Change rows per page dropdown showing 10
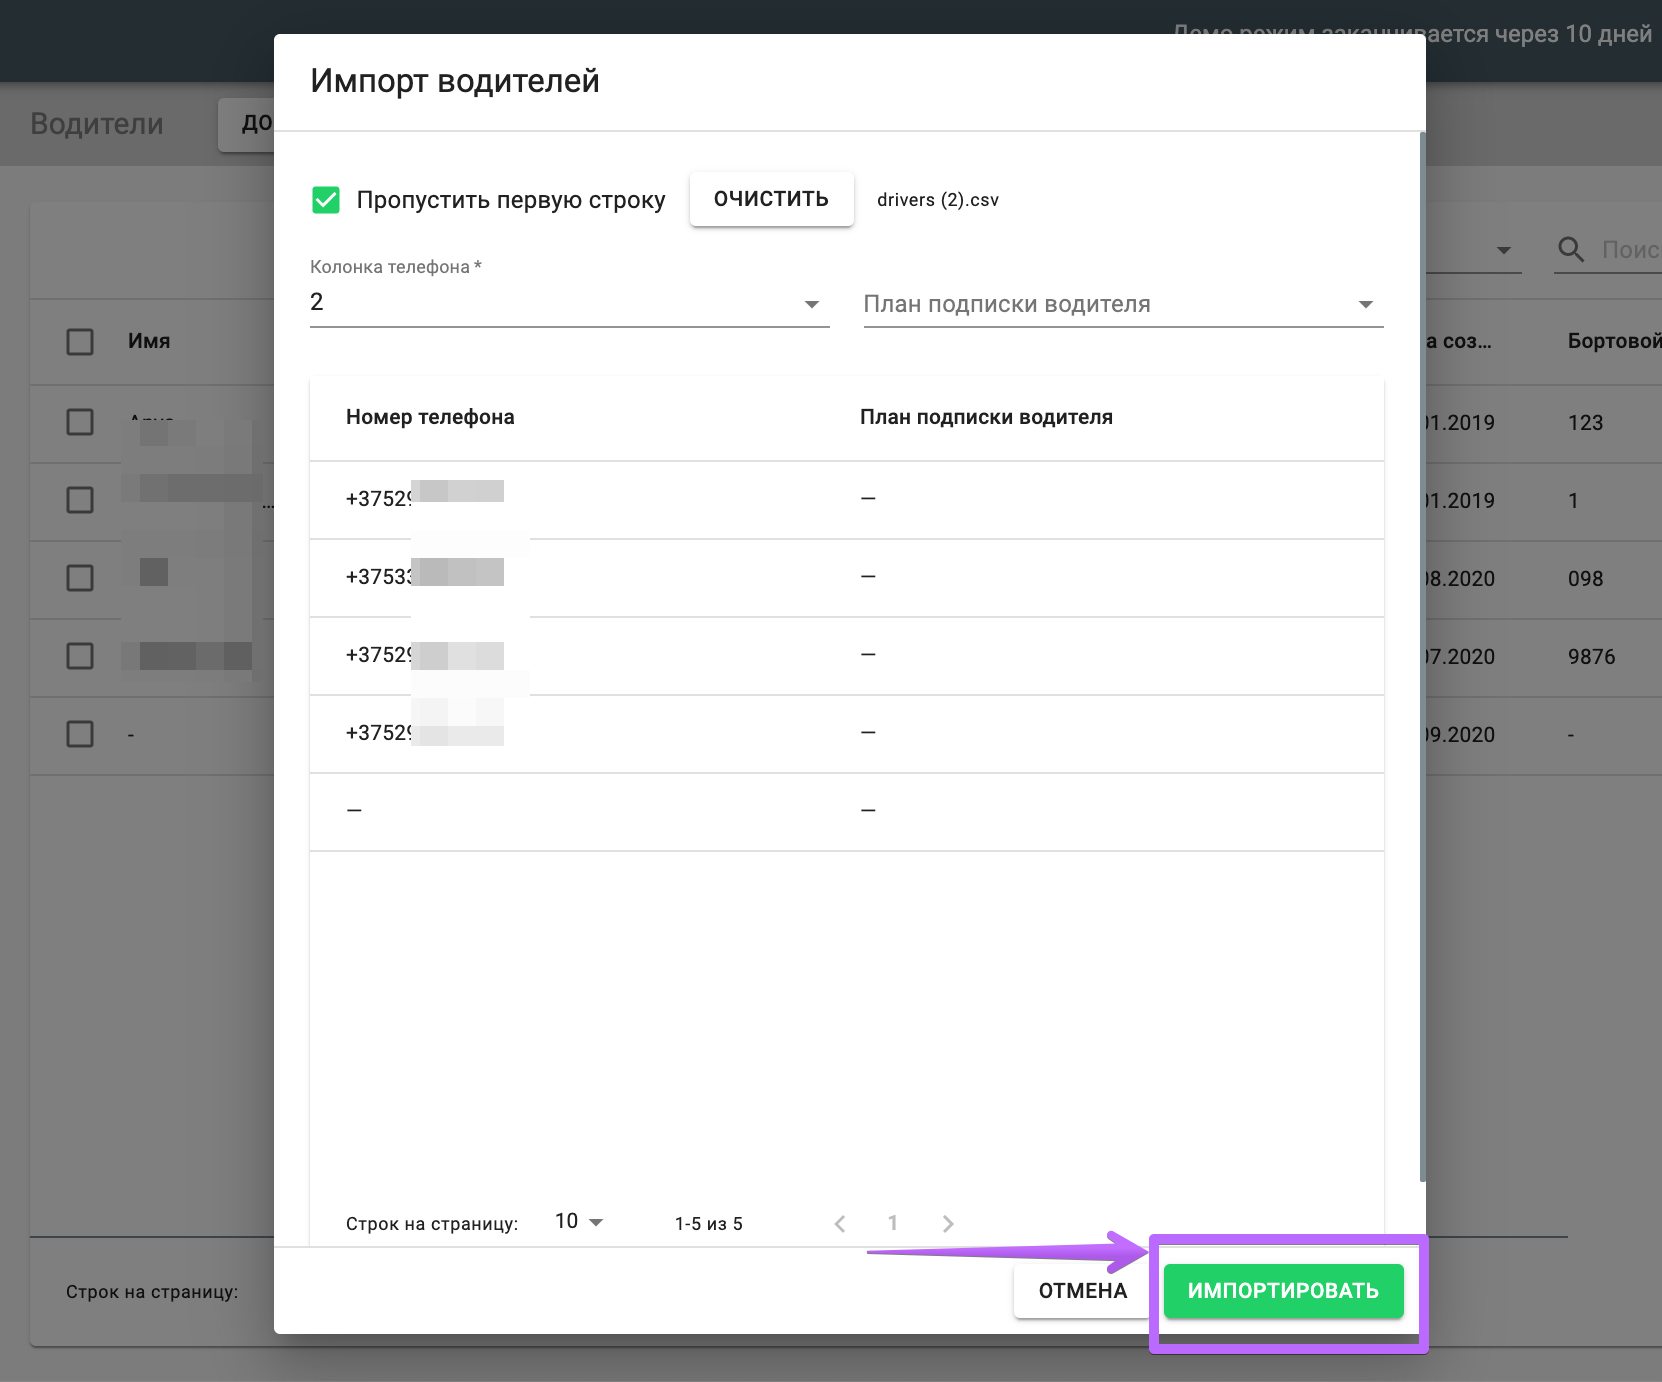The height and width of the screenshot is (1382, 1662). pyautogui.click(x=579, y=1222)
